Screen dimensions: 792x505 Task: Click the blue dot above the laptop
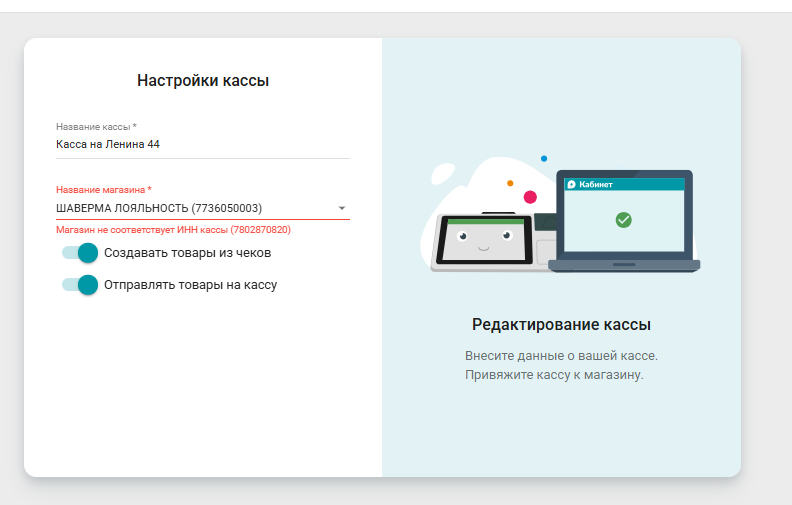tap(544, 159)
